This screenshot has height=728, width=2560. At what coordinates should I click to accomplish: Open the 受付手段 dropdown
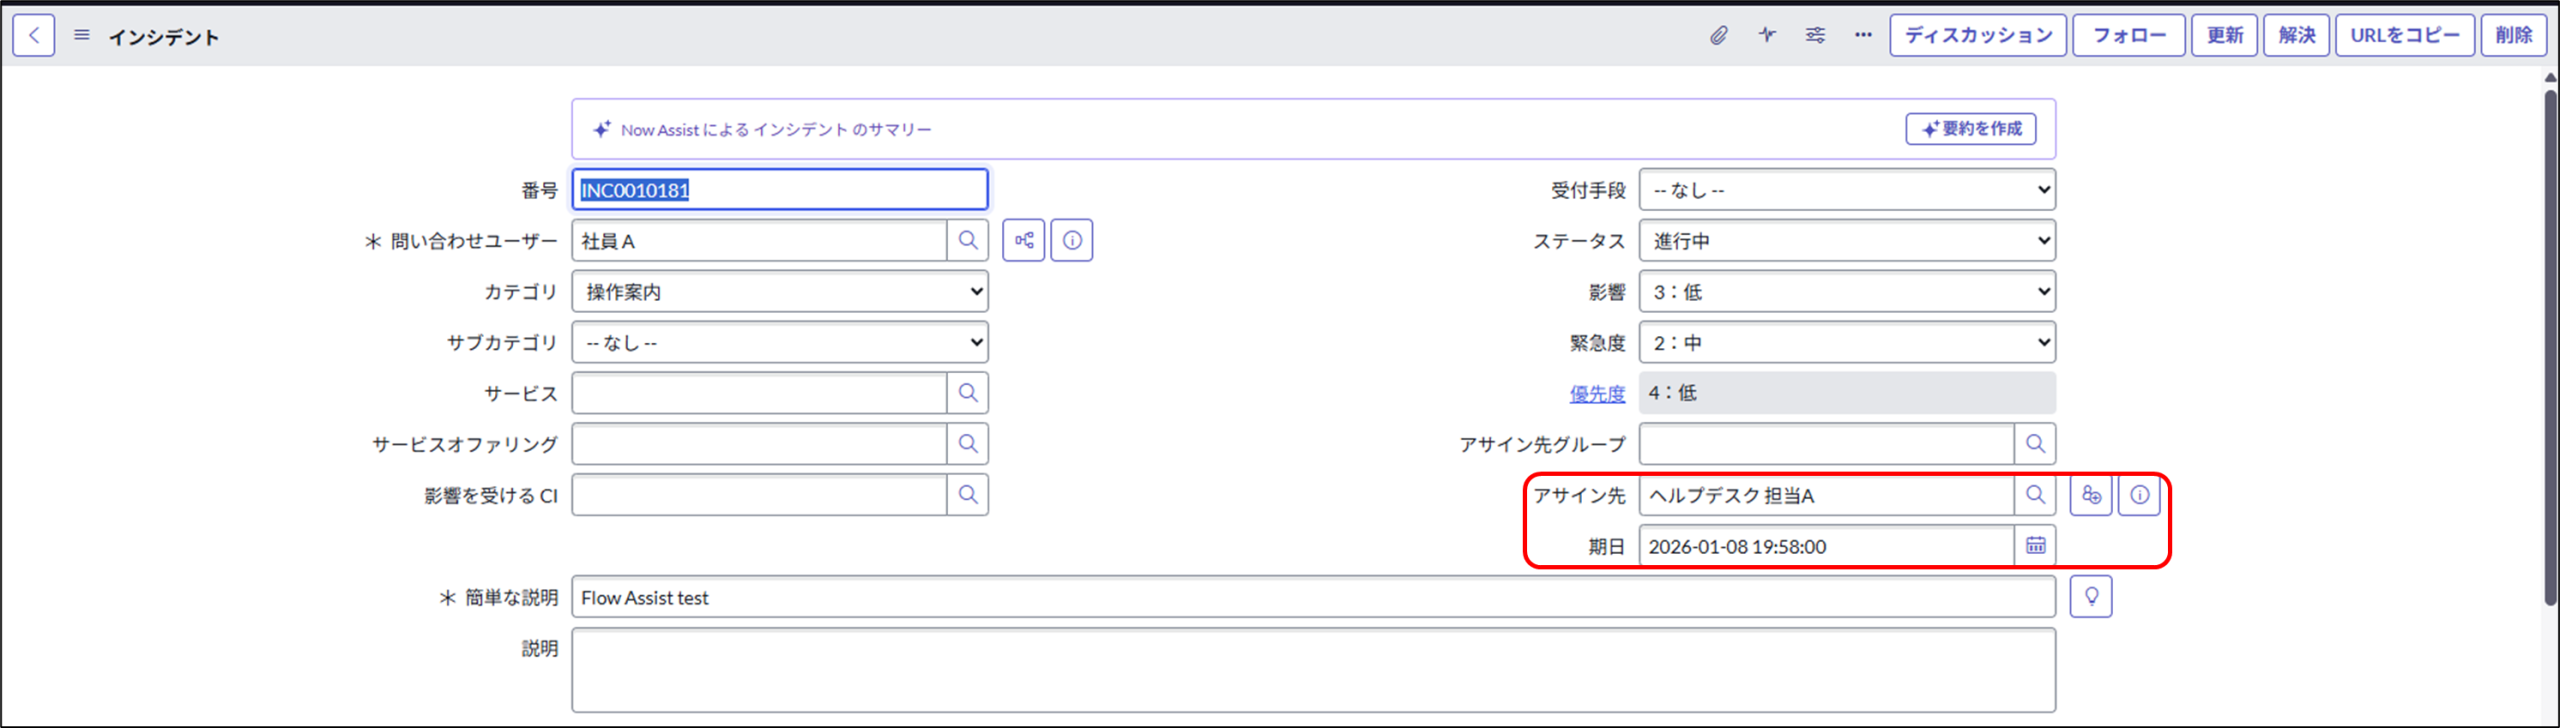(x=1846, y=190)
